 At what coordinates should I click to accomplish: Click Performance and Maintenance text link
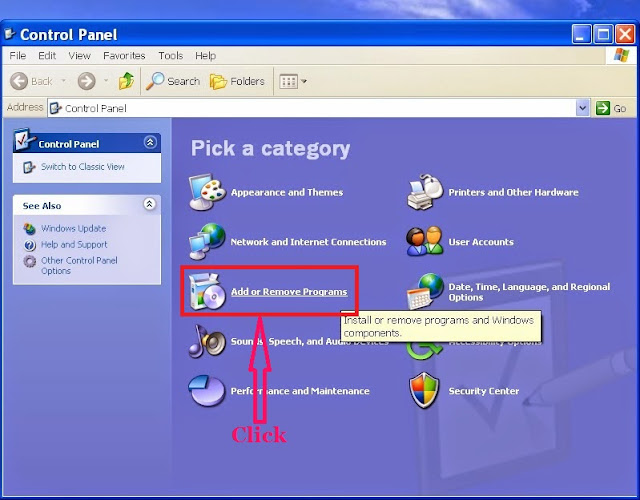click(x=300, y=391)
